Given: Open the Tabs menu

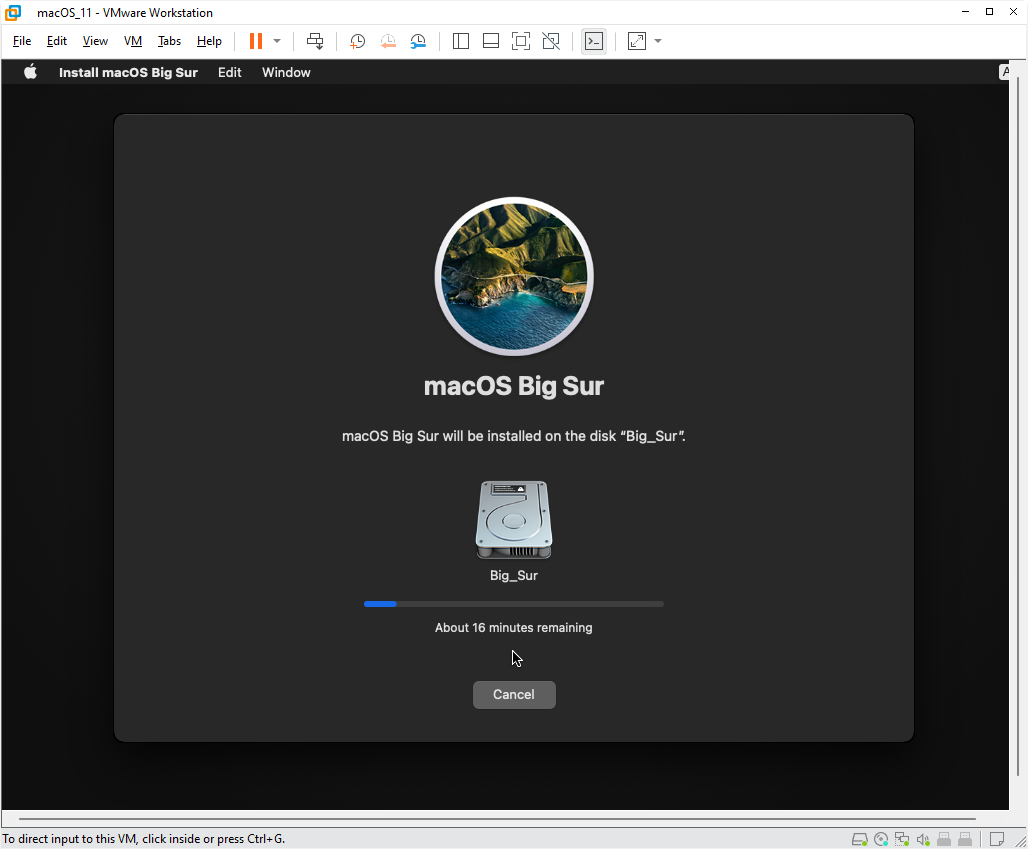Looking at the screenshot, I should [169, 41].
